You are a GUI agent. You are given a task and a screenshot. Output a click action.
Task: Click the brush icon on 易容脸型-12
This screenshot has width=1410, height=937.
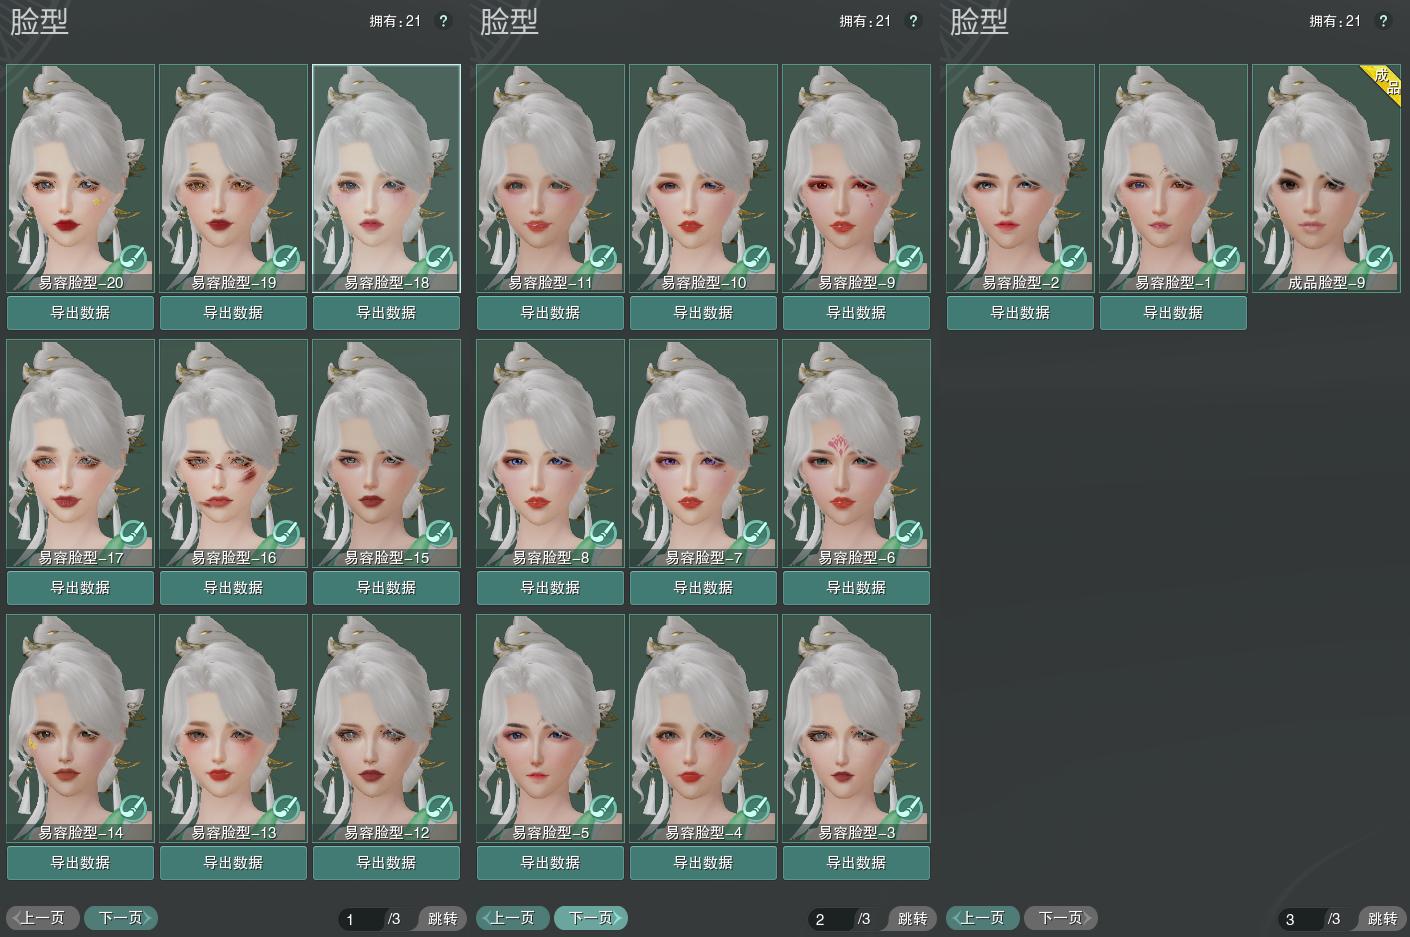439,809
